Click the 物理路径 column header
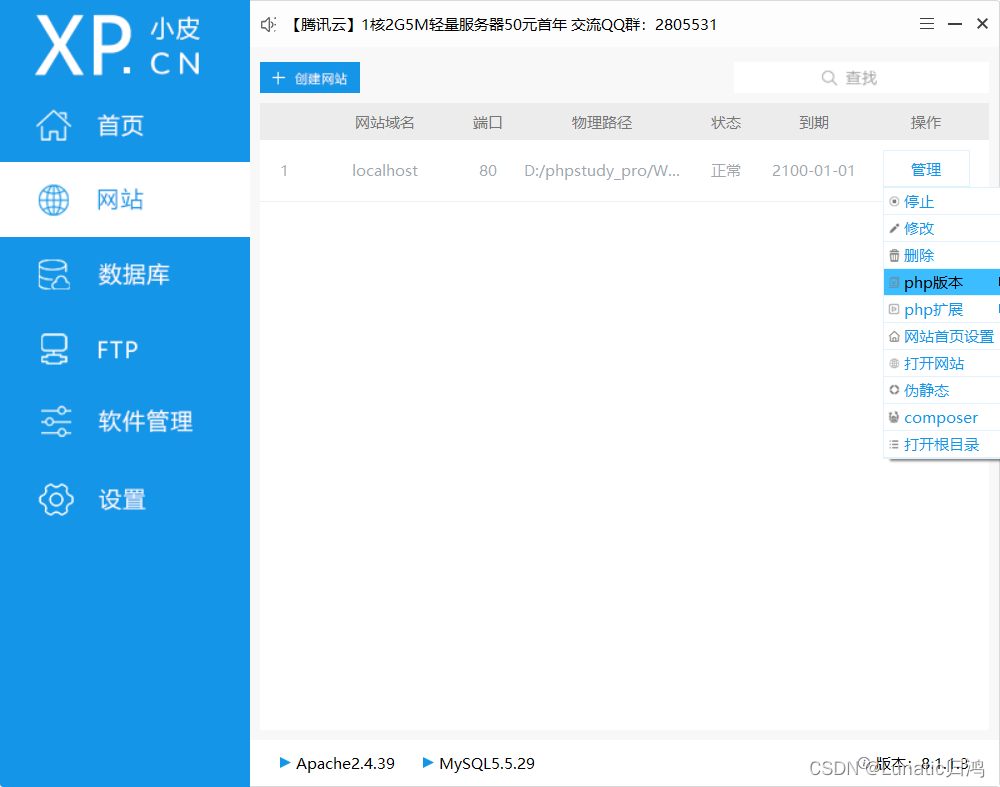1000x787 pixels. coord(601,122)
